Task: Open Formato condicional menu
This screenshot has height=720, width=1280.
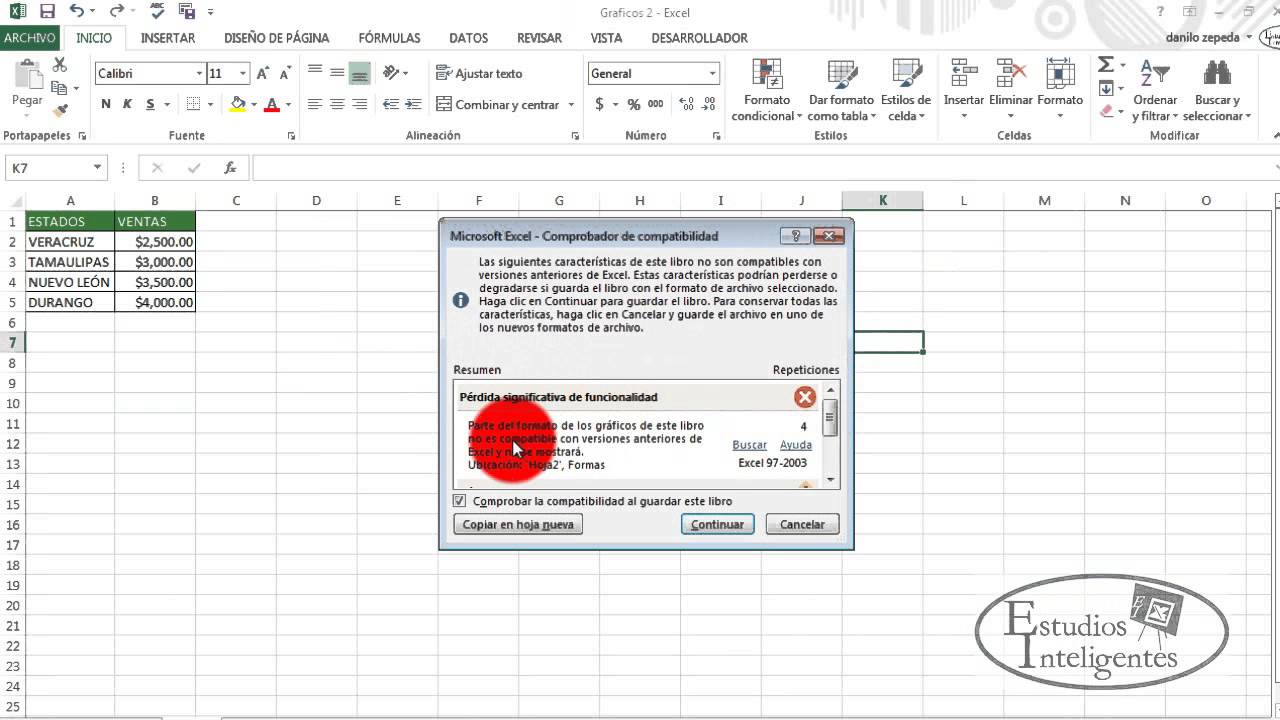Action: click(x=767, y=90)
